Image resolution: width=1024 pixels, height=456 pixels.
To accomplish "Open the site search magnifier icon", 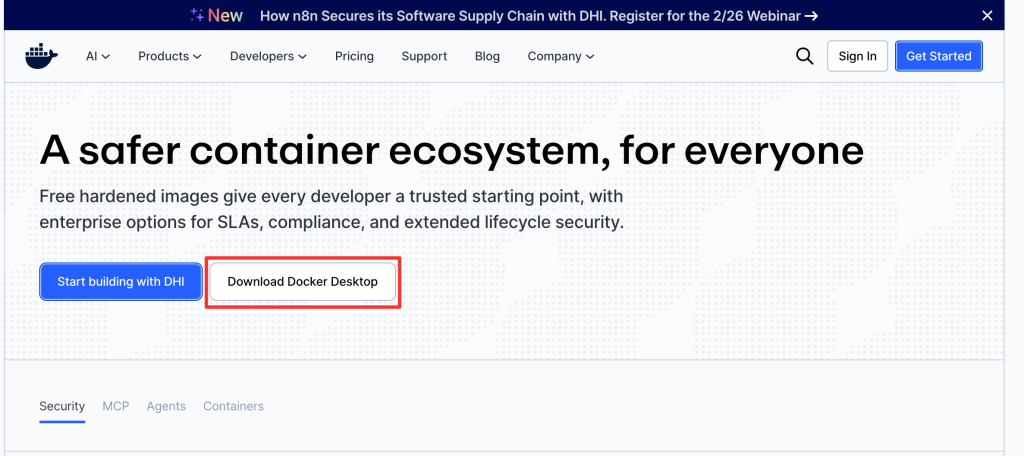I will pos(805,56).
